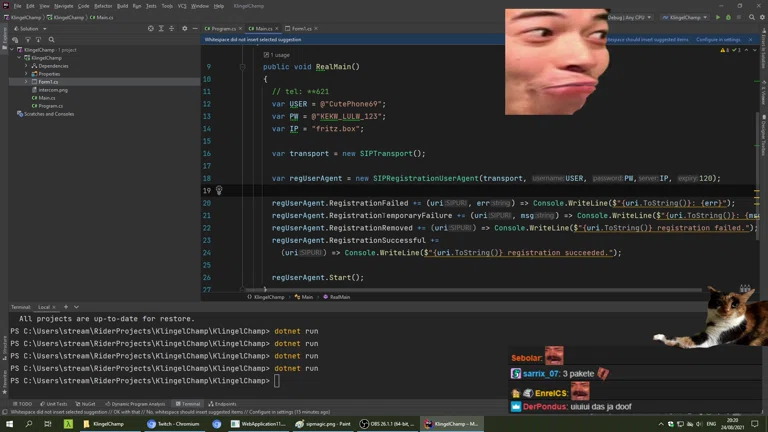Open Debug | Any CPU configuration dropdown

tap(629, 17)
